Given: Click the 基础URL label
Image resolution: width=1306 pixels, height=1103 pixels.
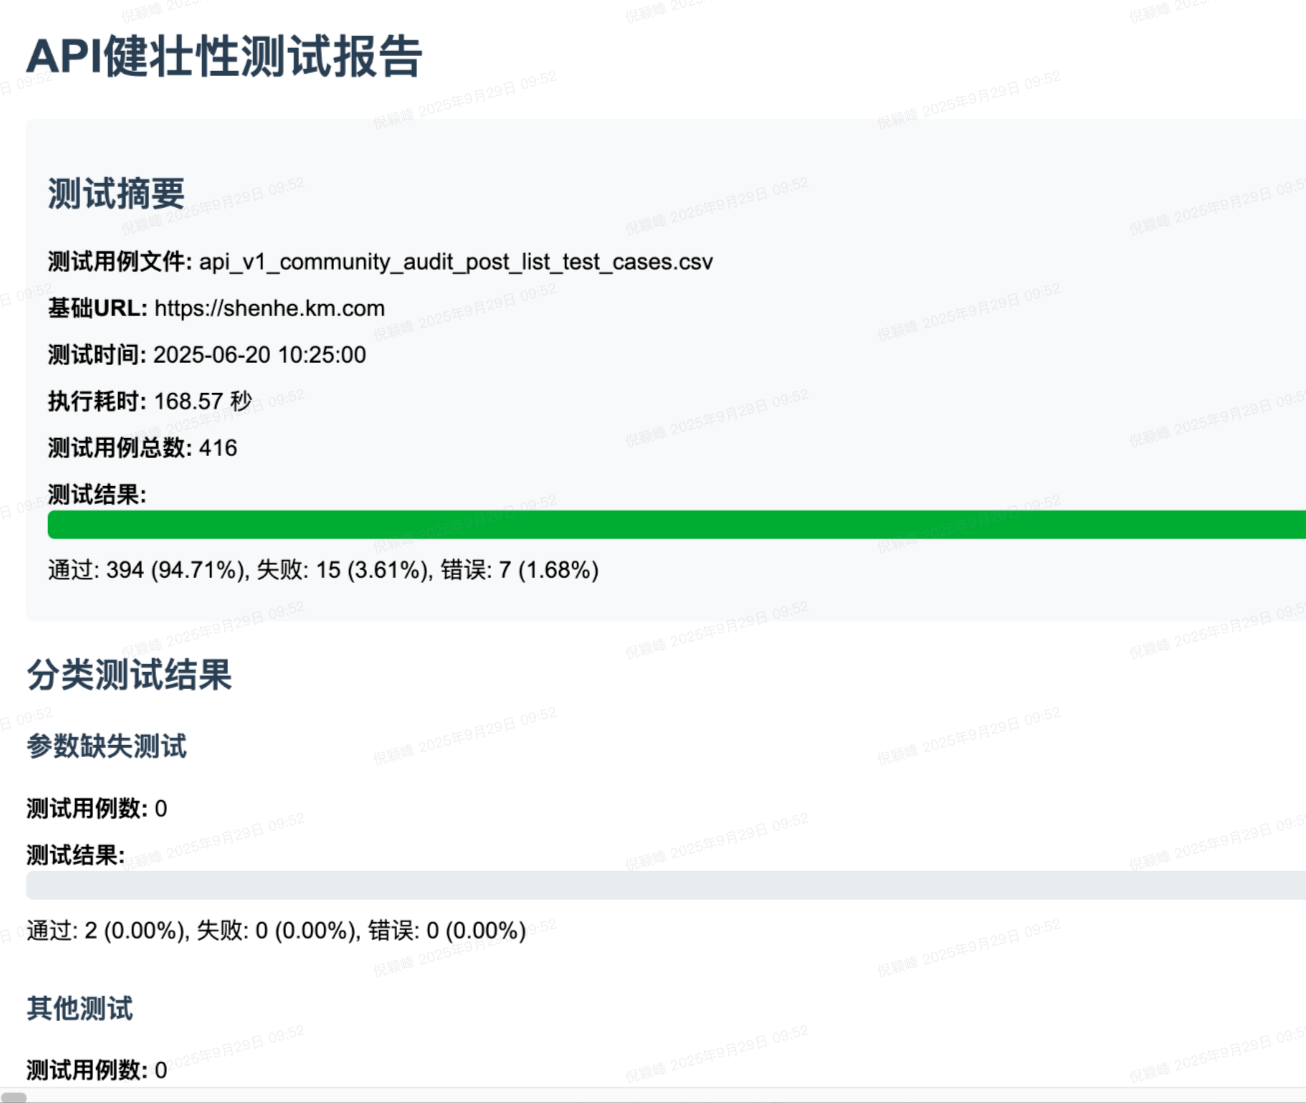Looking at the screenshot, I should tap(98, 308).
